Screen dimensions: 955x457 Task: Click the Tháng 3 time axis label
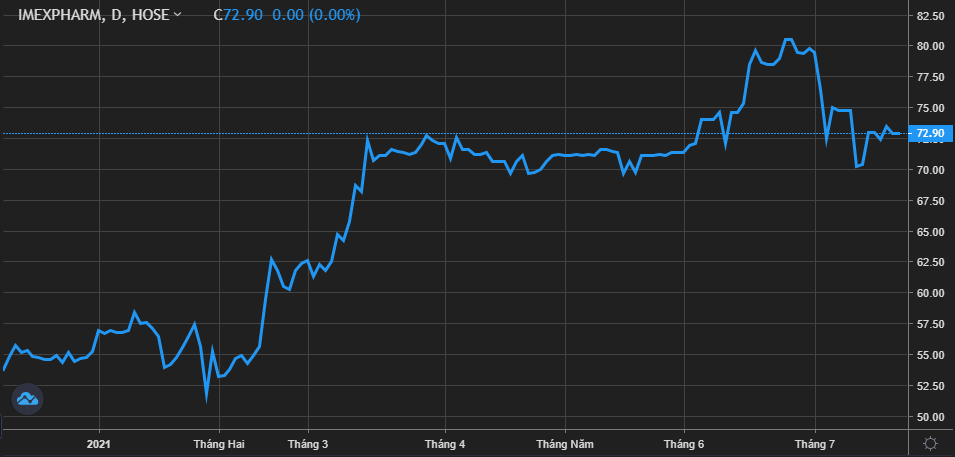coord(308,444)
